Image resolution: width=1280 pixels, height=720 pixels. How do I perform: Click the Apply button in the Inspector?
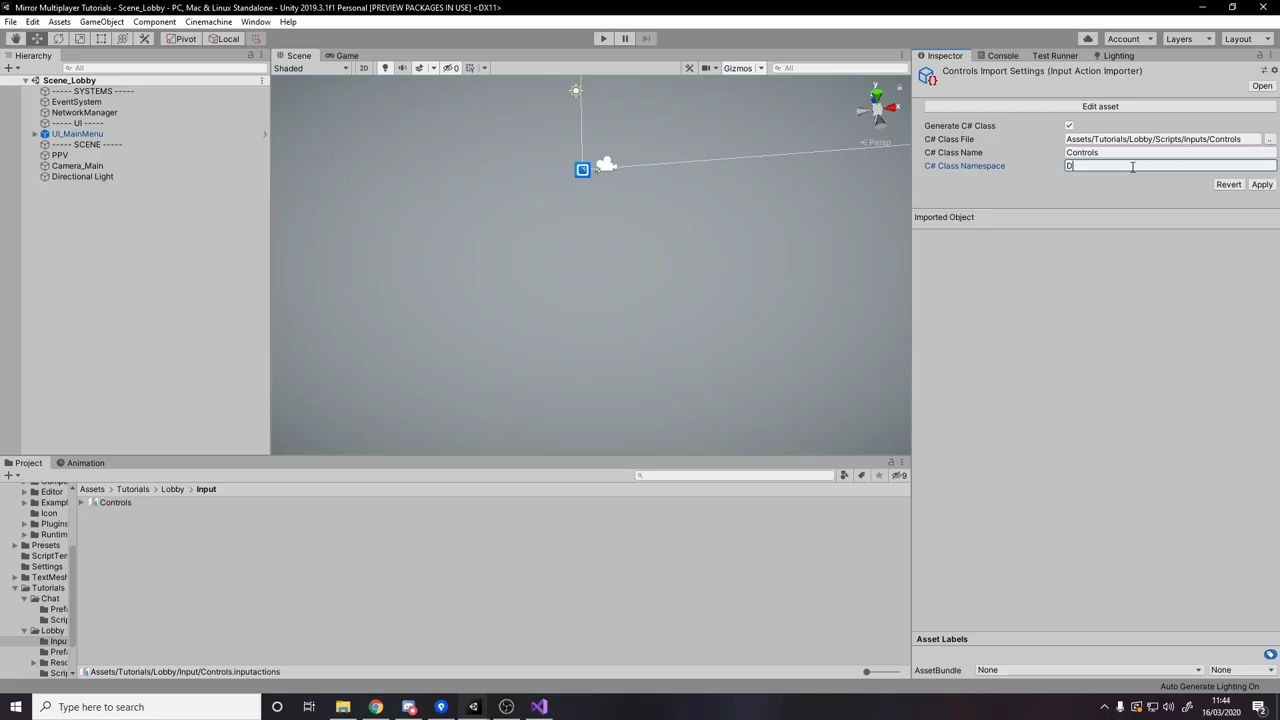(x=1261, y=184)
